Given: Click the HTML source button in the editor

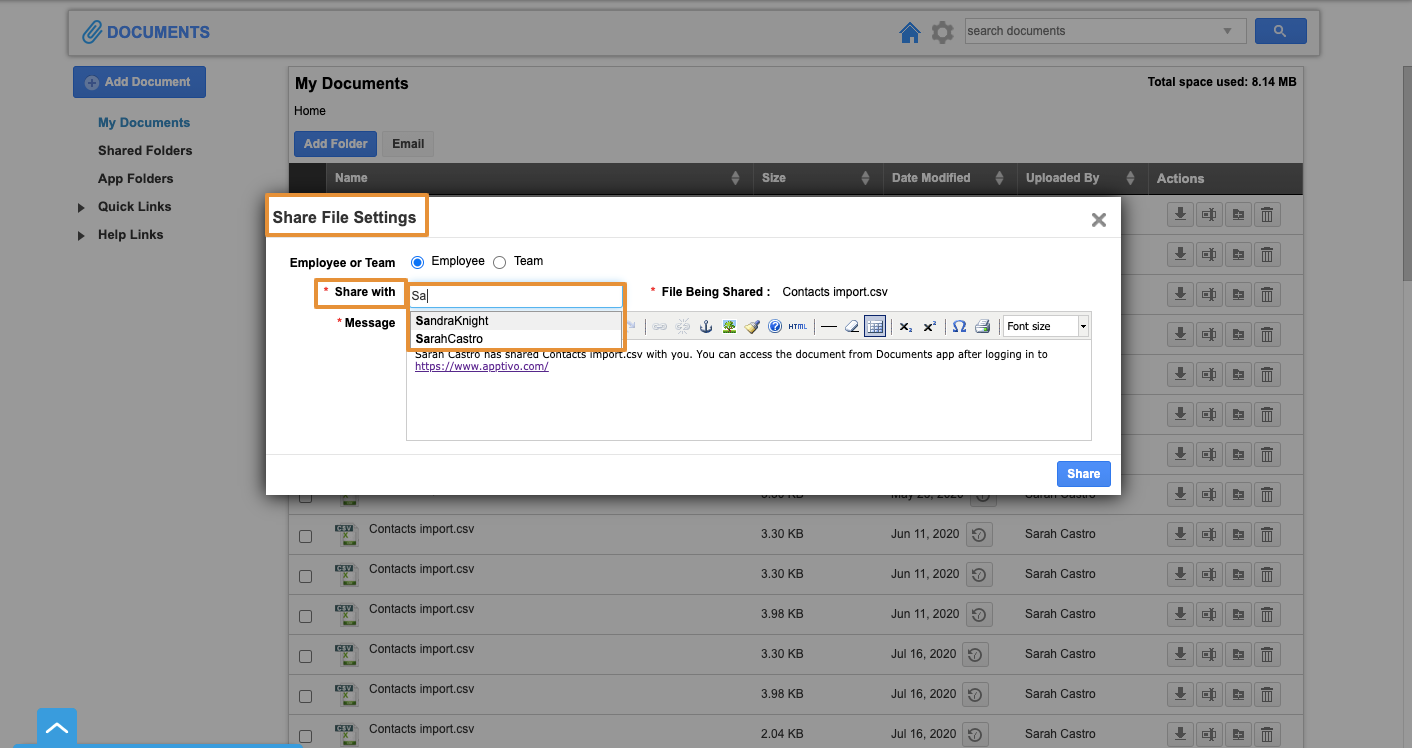Looking at the screenshot, I should point(797,327).
